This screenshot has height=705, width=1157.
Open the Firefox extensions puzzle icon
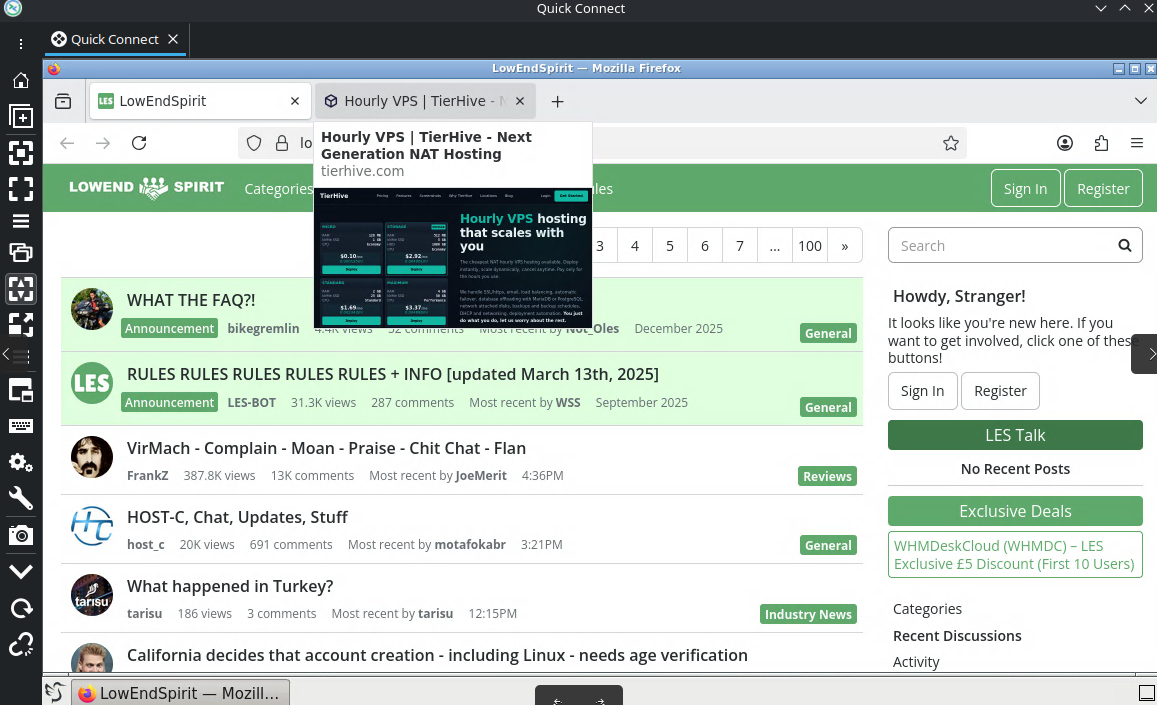coord(1101,143)
